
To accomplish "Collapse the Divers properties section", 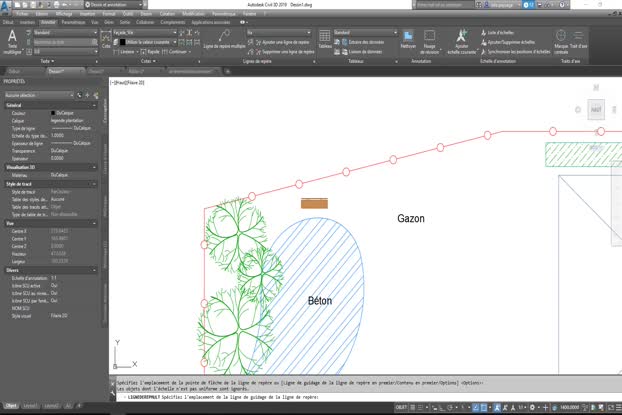I will 94,270.
